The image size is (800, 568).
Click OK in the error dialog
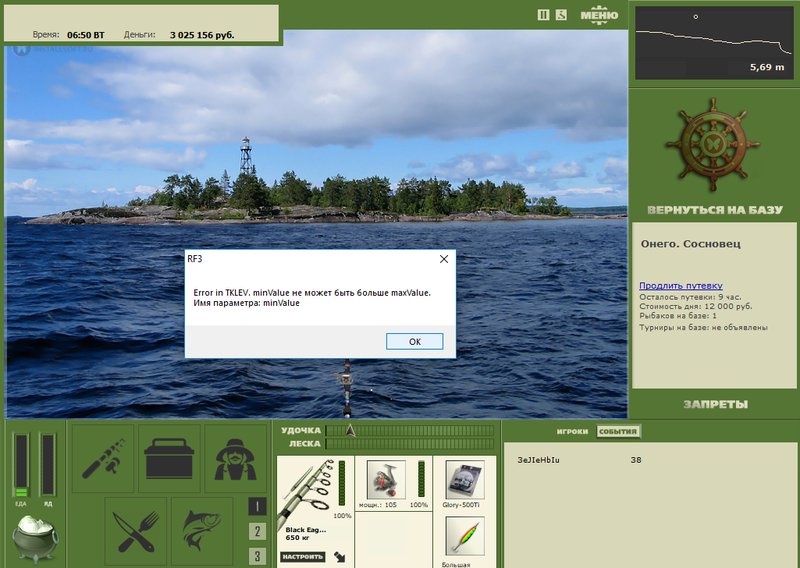pyautogui.click(x=415, y=341)
